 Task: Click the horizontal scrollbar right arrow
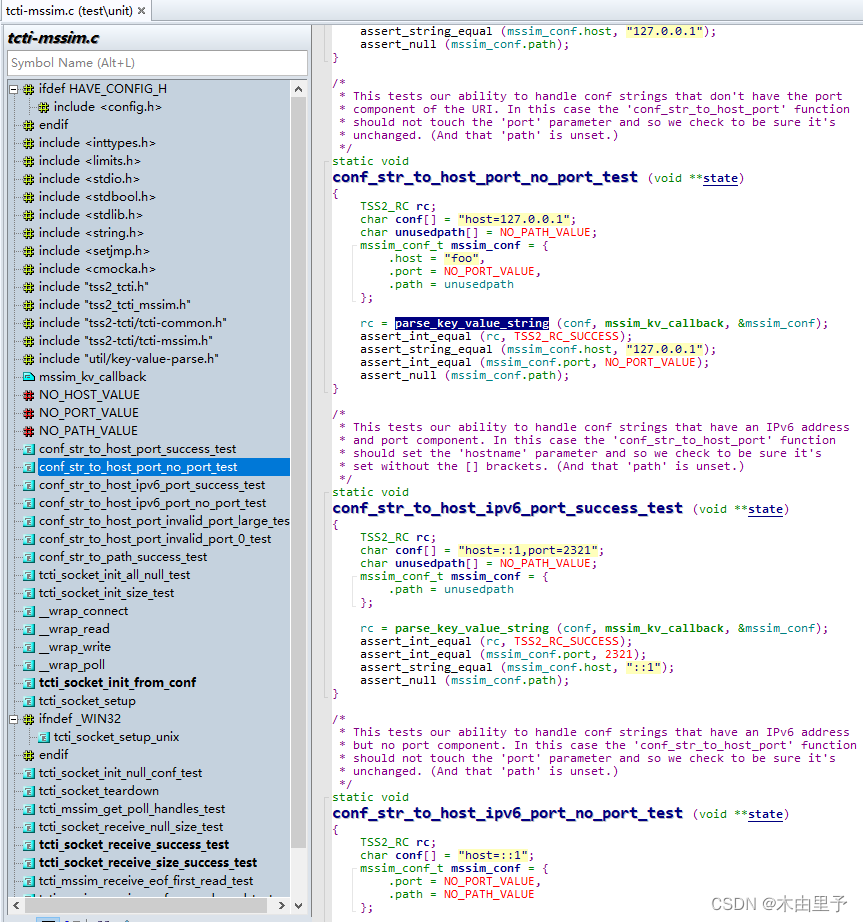click(x=281, y=905)
